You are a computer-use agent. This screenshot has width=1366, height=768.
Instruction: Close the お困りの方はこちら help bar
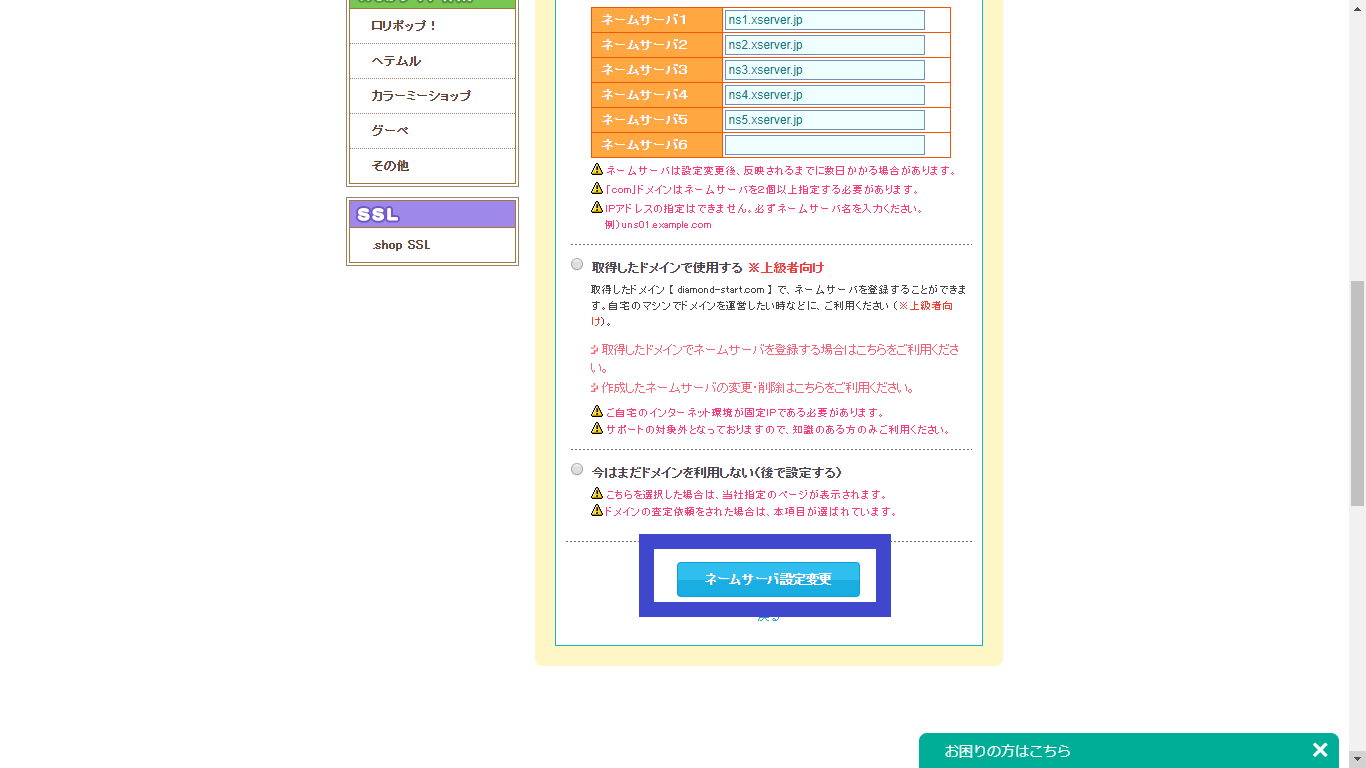1320,750
